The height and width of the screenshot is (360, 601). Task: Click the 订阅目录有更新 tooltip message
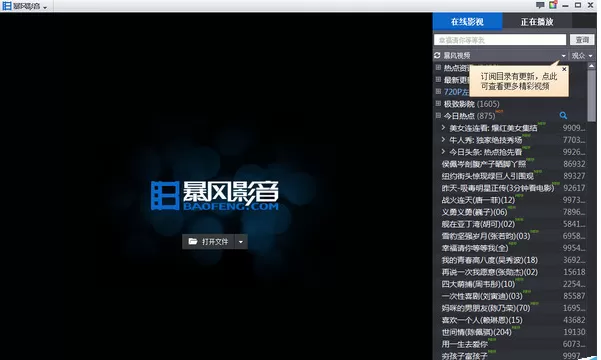coord(519,81)
